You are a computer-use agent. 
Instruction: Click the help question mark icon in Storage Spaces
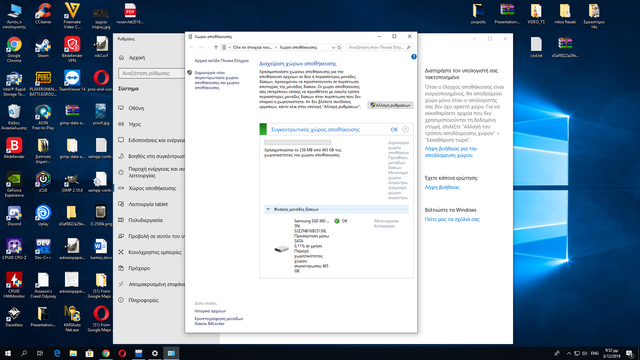[413, 57]
